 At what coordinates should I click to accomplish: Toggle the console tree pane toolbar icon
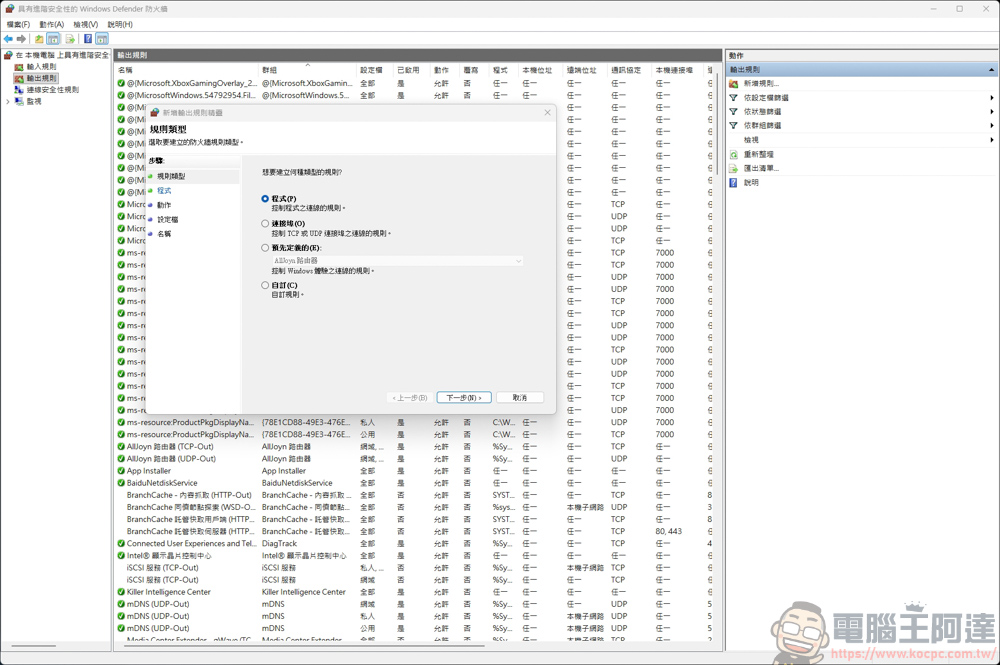coord(53,39)
